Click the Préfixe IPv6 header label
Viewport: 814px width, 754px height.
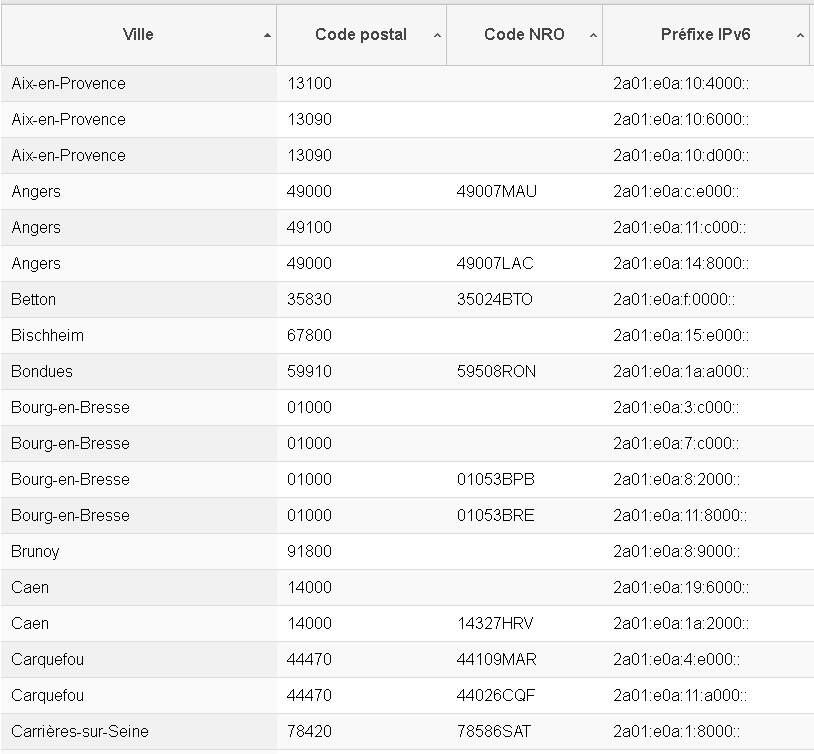coord(705,34)
